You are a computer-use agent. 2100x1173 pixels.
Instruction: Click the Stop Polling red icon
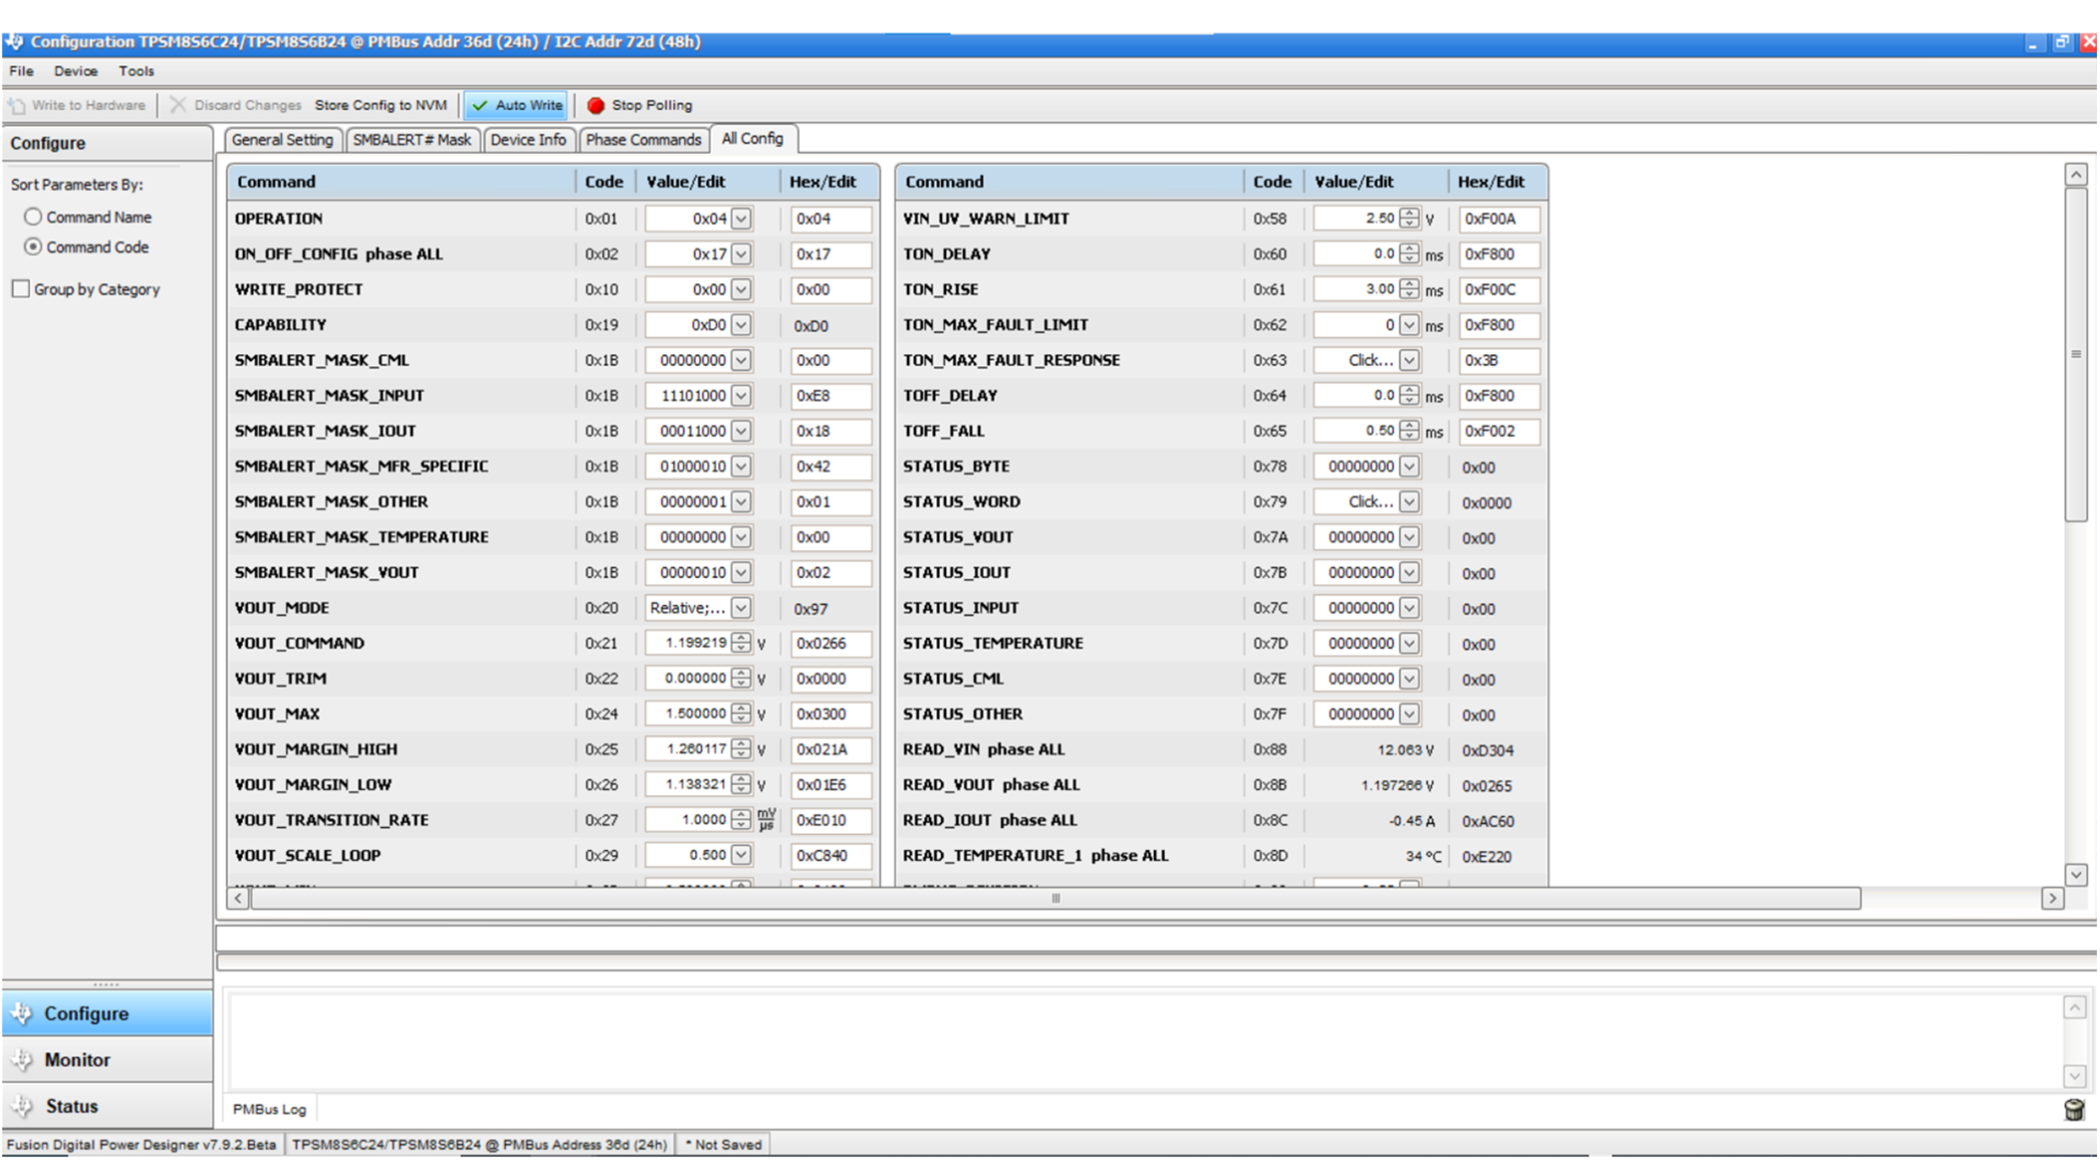click(x=597, y=104)
